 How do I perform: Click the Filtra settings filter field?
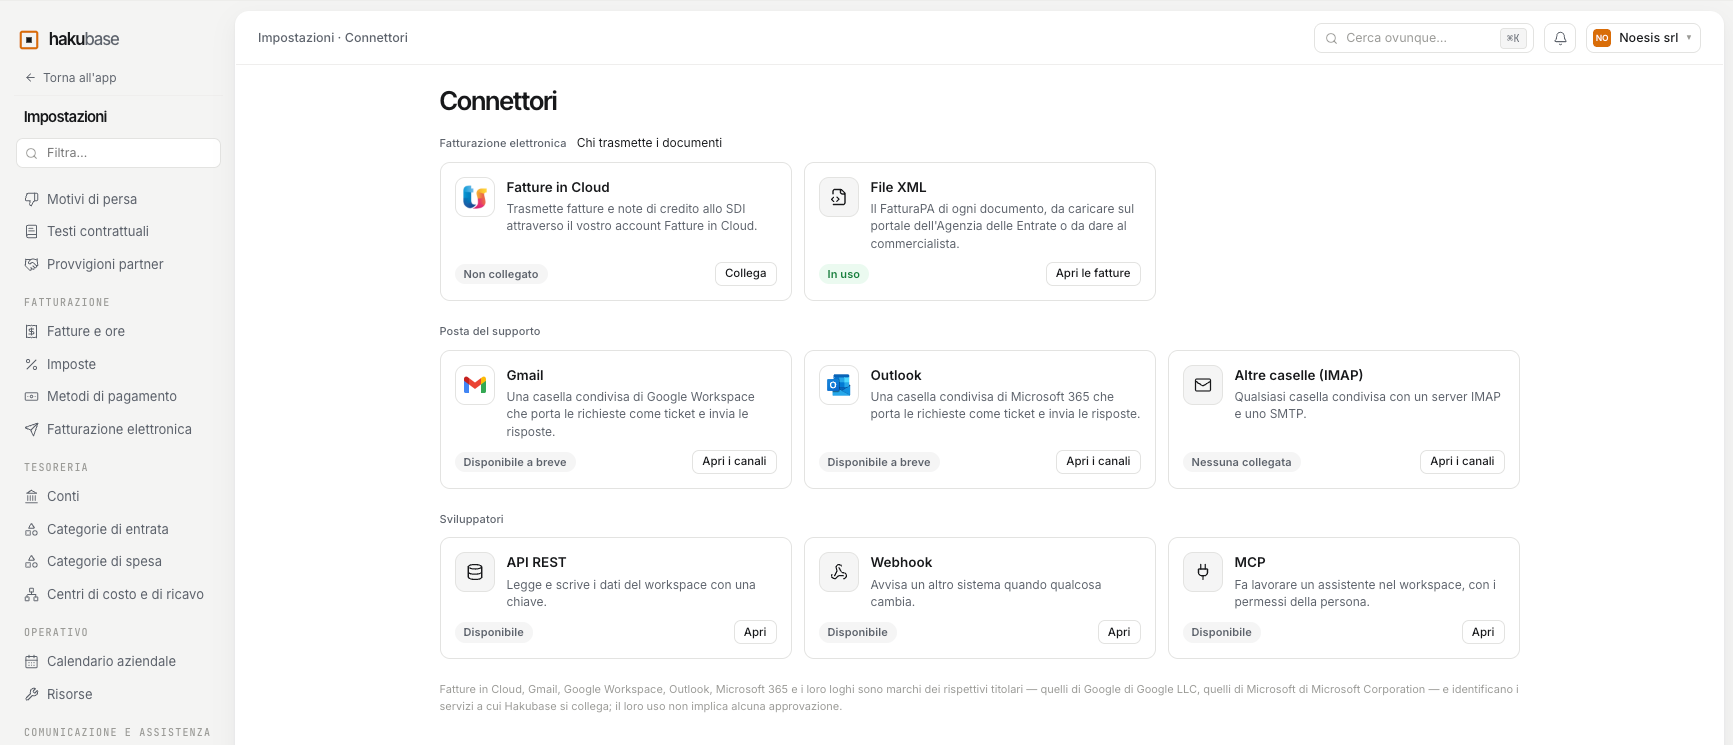[118, 153]
